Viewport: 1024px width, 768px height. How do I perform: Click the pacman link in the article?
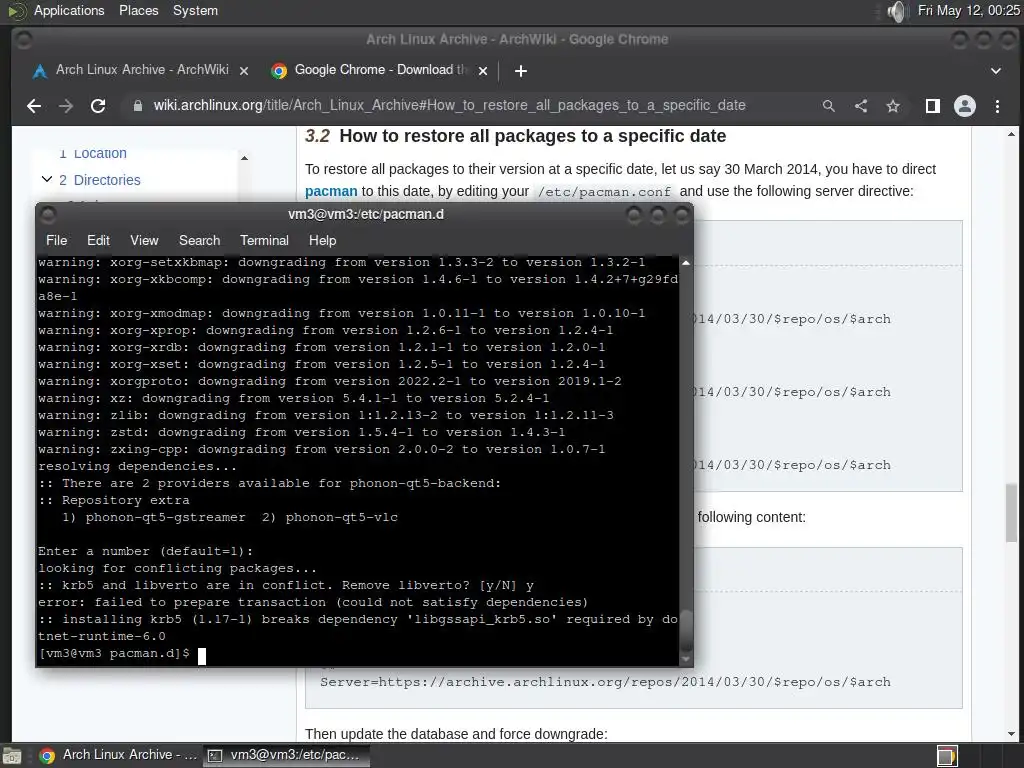tap(331, 191)
